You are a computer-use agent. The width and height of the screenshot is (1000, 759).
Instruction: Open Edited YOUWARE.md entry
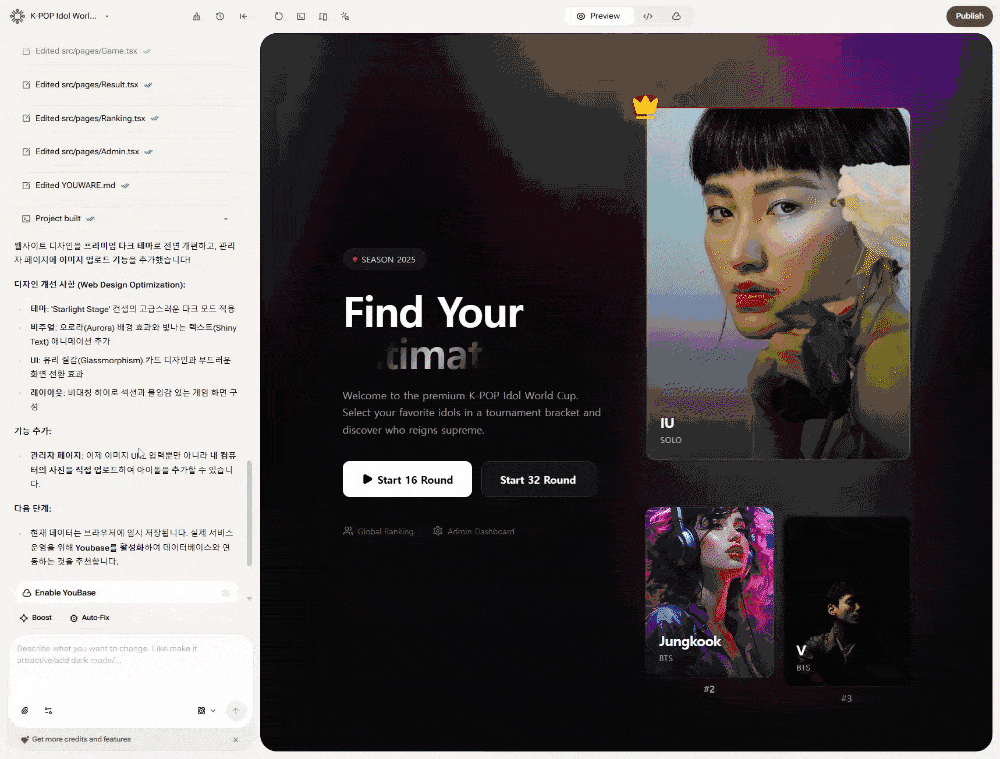tap(76, 185)
